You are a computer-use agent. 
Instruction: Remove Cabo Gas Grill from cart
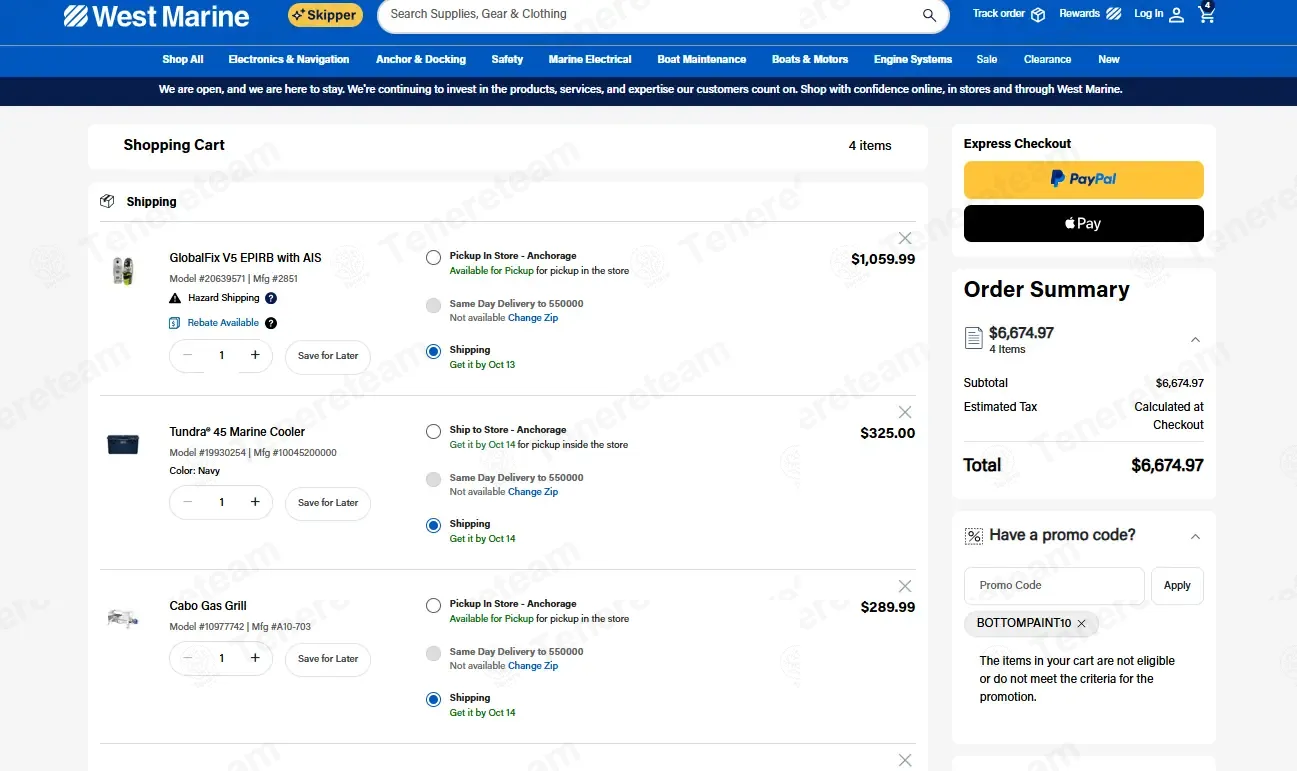(x=905, y=586)
